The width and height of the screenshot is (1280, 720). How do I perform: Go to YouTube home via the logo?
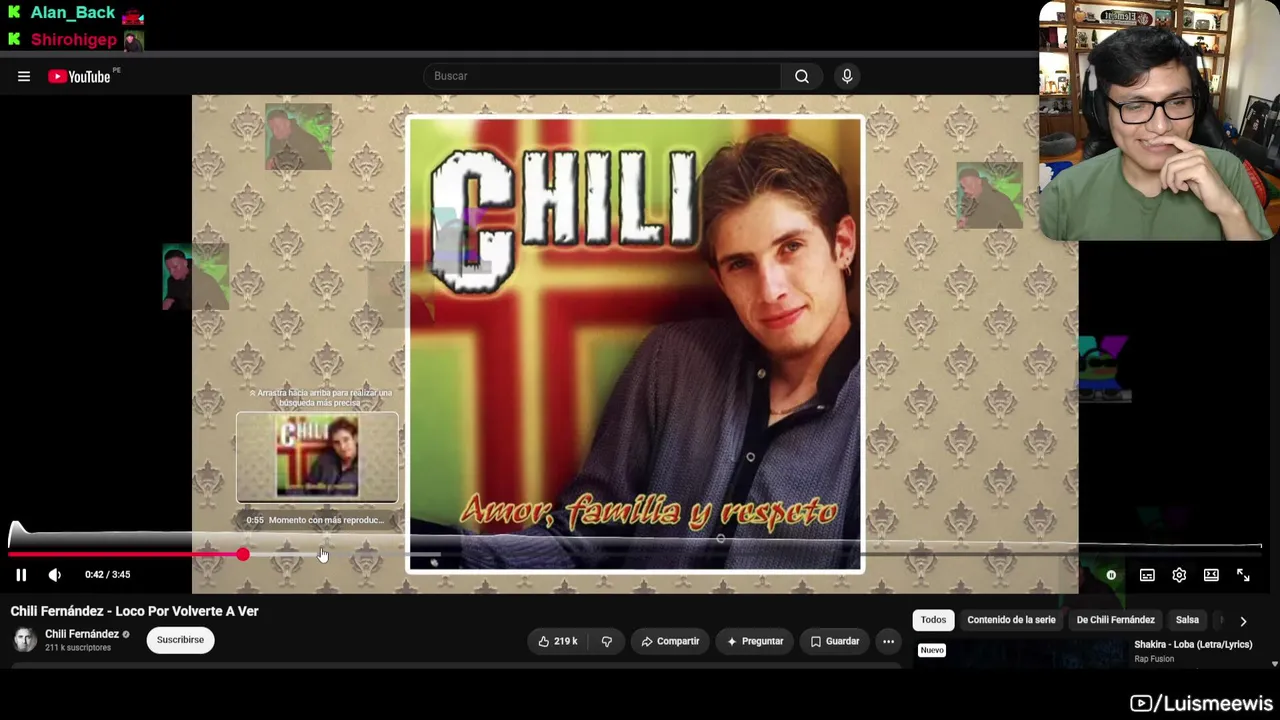point(80,76)
